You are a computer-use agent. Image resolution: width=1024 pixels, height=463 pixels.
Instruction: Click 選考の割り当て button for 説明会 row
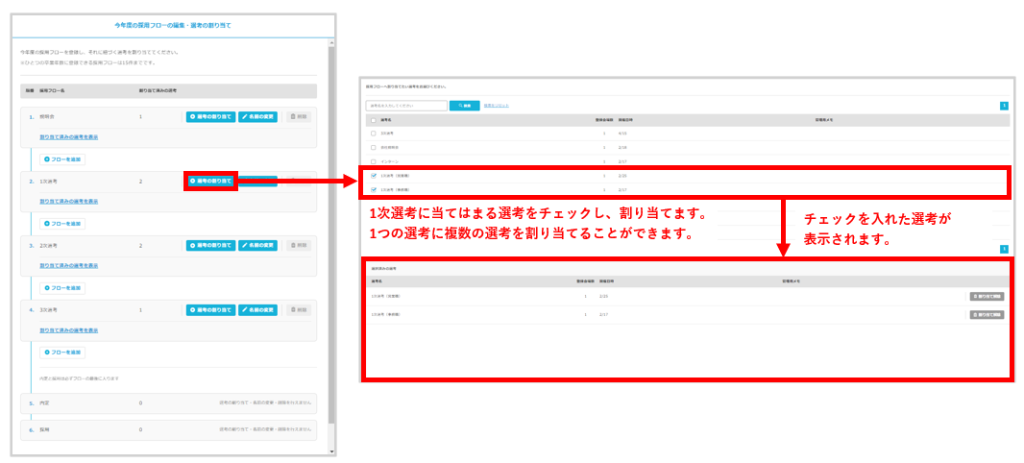tap(210, 117)
